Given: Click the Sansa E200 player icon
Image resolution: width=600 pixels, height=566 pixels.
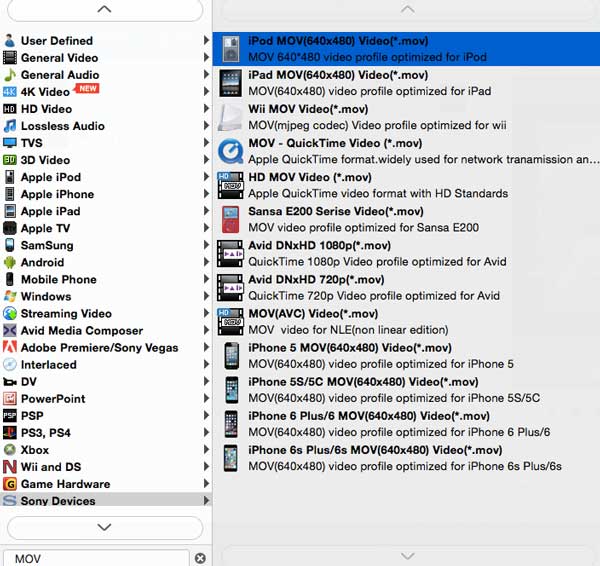Looking at the screenshot, I should coord(230,219).
